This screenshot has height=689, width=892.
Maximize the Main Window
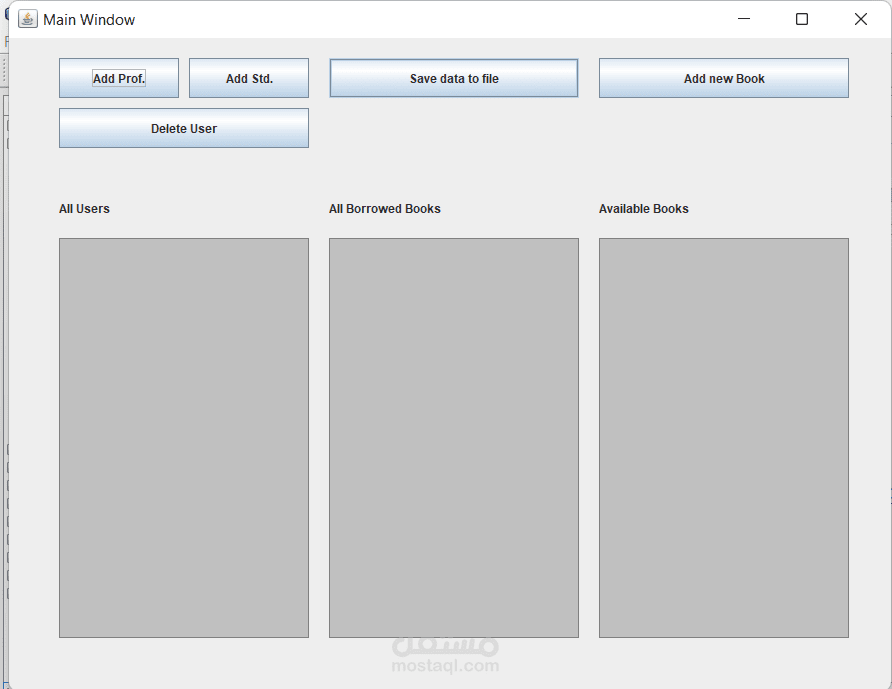802,19
